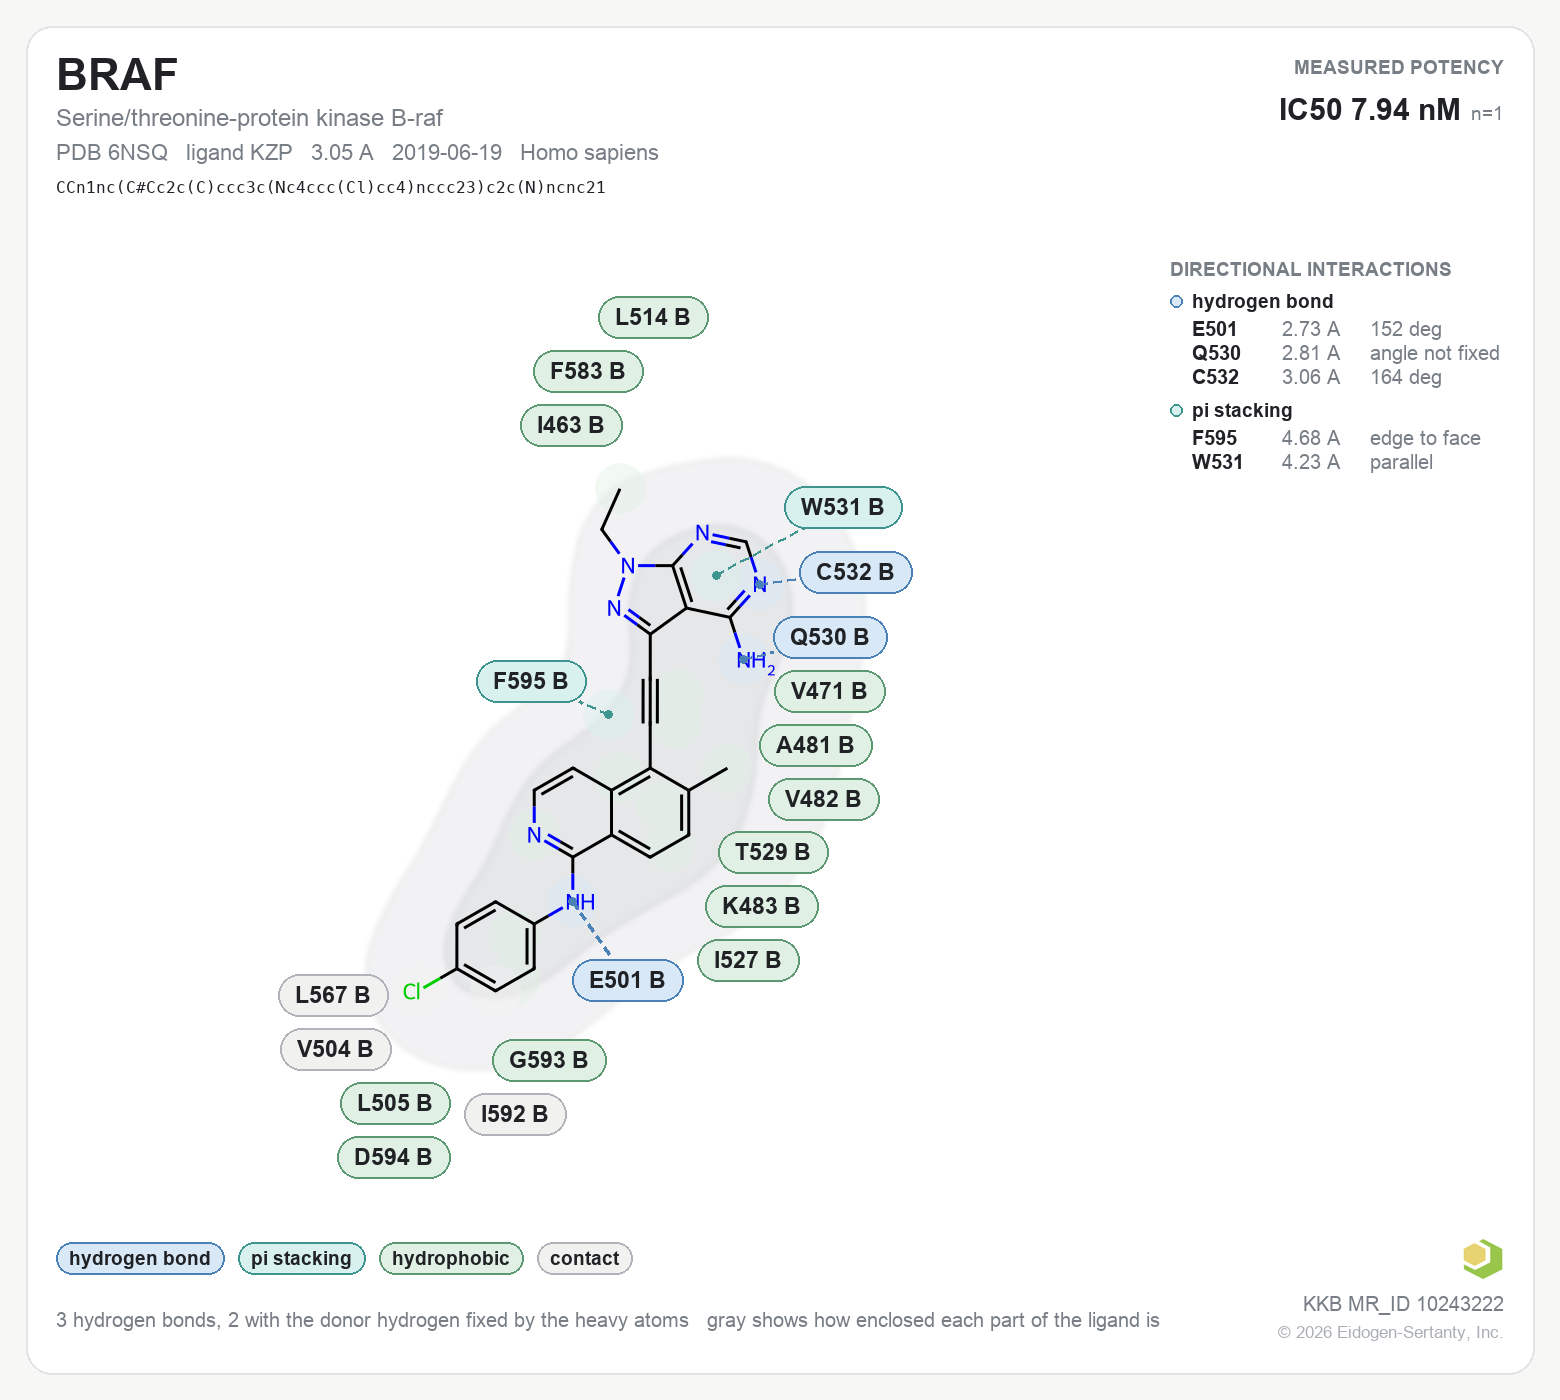Select residue L505 B
Viewport: 1560px width, 1400px height.
click(x=395, y=1104)
